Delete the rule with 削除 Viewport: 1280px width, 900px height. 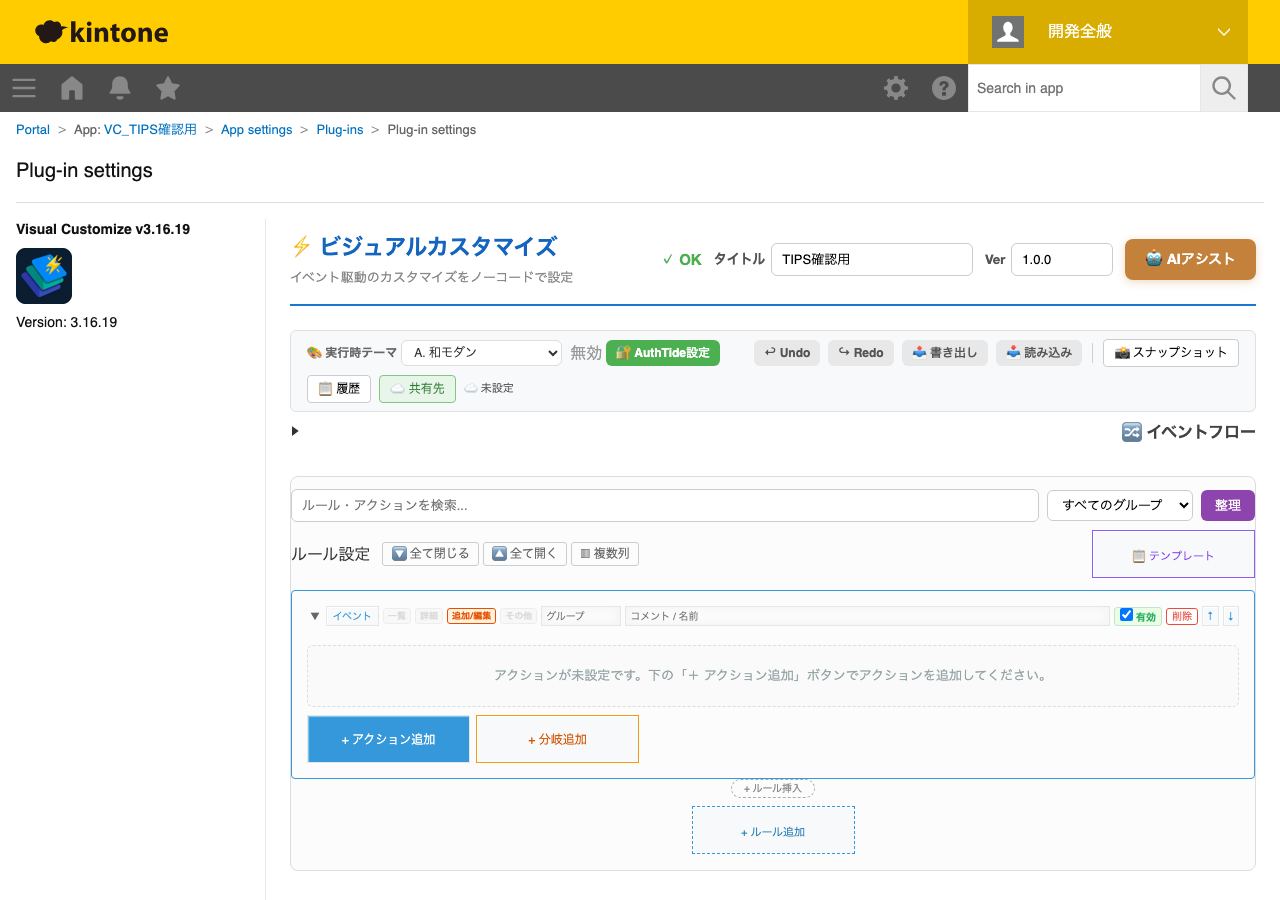(1182, 616)
